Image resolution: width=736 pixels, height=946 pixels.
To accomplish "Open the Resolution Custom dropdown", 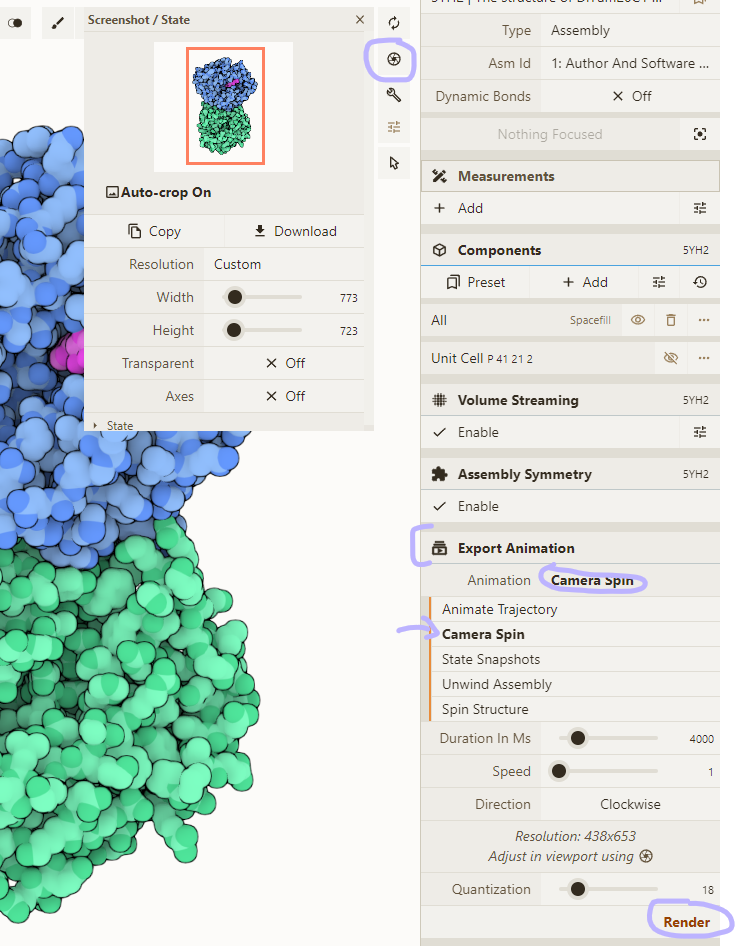I will click(x=285, y=264).
